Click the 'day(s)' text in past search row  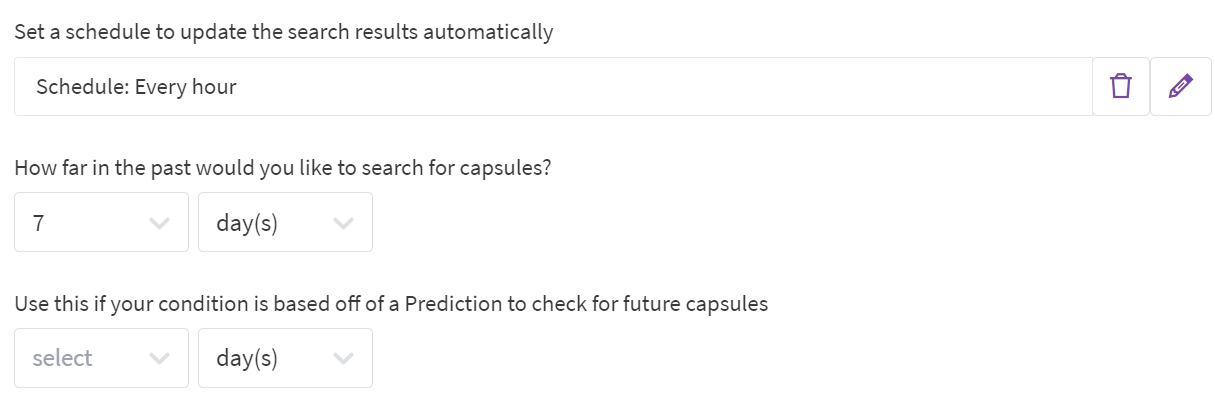(246, 223)
